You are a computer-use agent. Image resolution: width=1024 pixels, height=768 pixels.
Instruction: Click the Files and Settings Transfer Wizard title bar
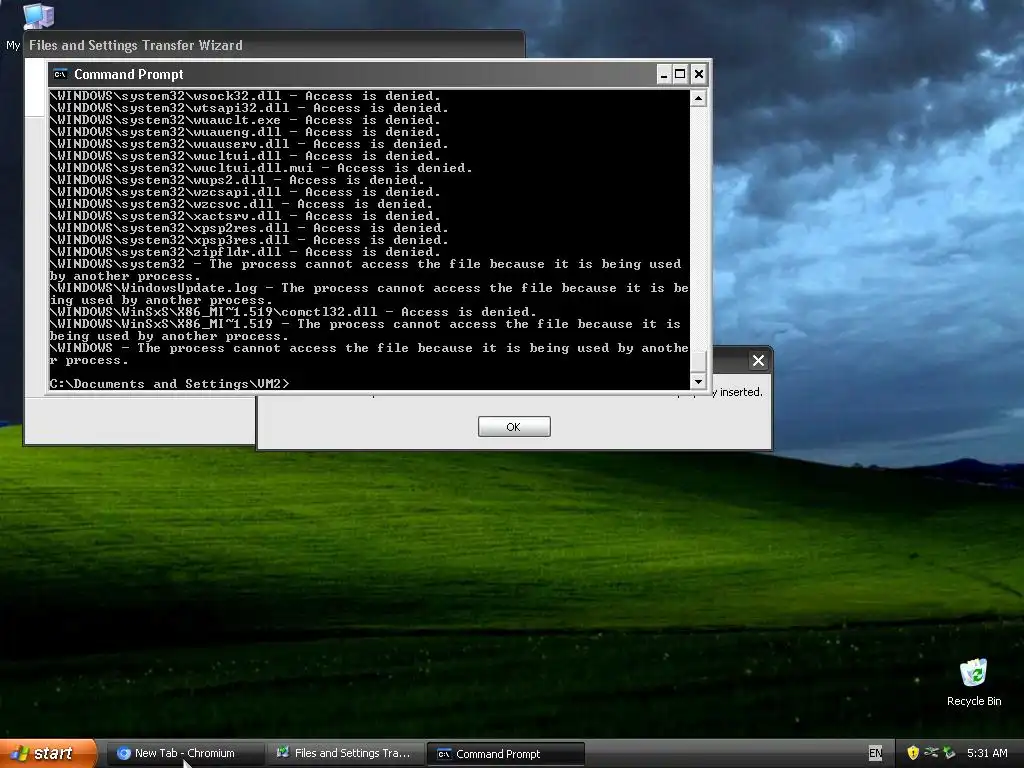[x=274, y=45]
